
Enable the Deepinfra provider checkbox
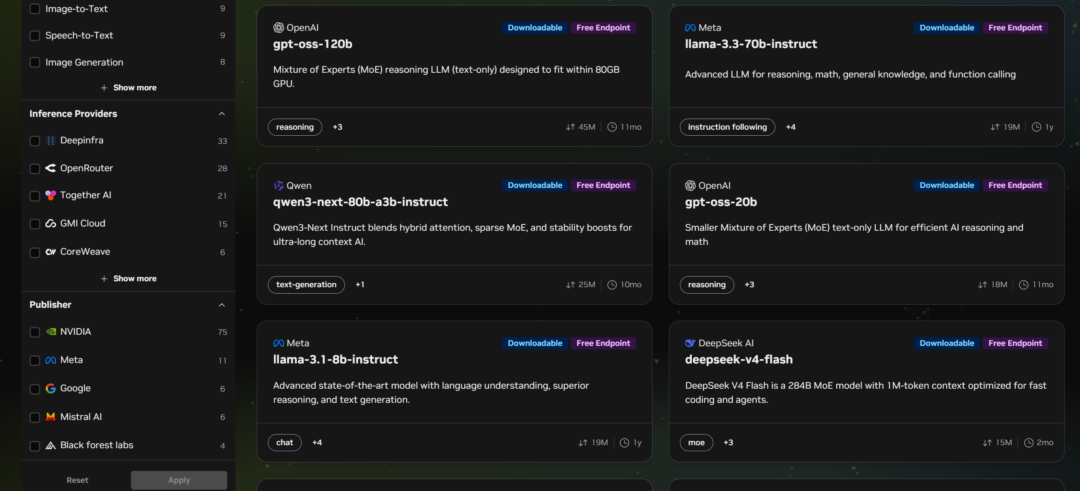point(34,140)
